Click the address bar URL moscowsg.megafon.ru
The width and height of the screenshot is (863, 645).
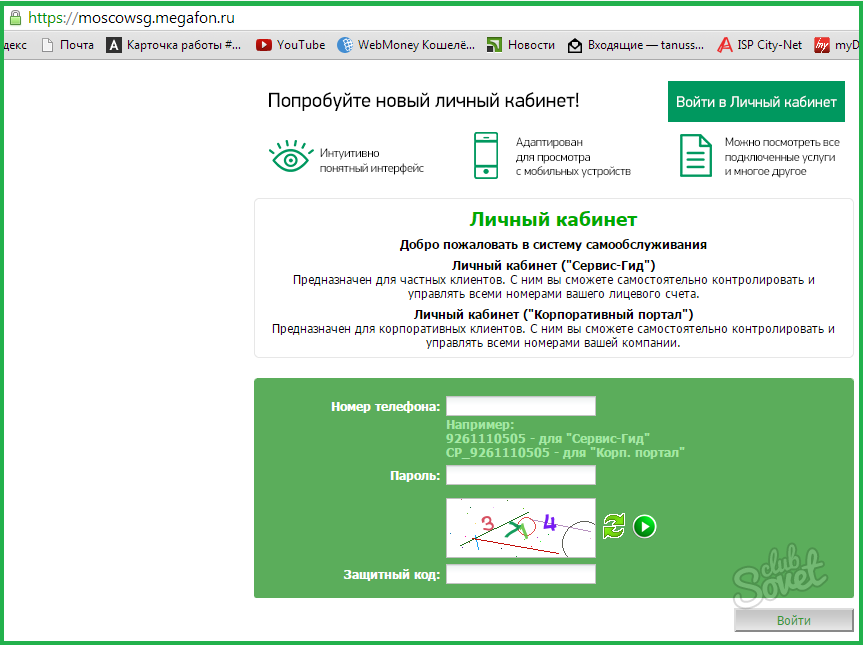click(132, 18)
